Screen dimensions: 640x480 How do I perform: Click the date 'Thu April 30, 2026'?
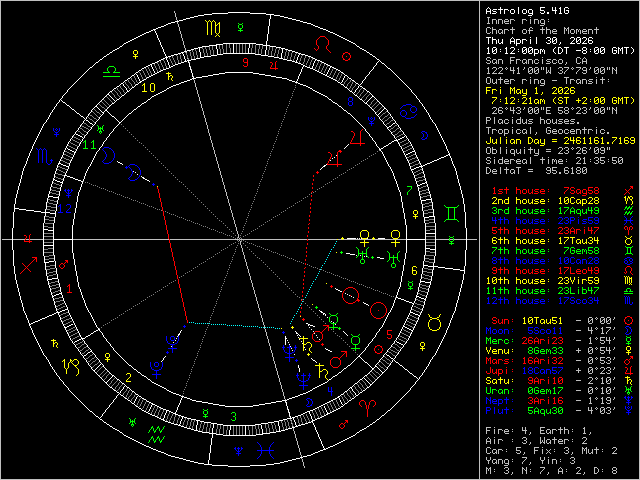tap(540, 41)
